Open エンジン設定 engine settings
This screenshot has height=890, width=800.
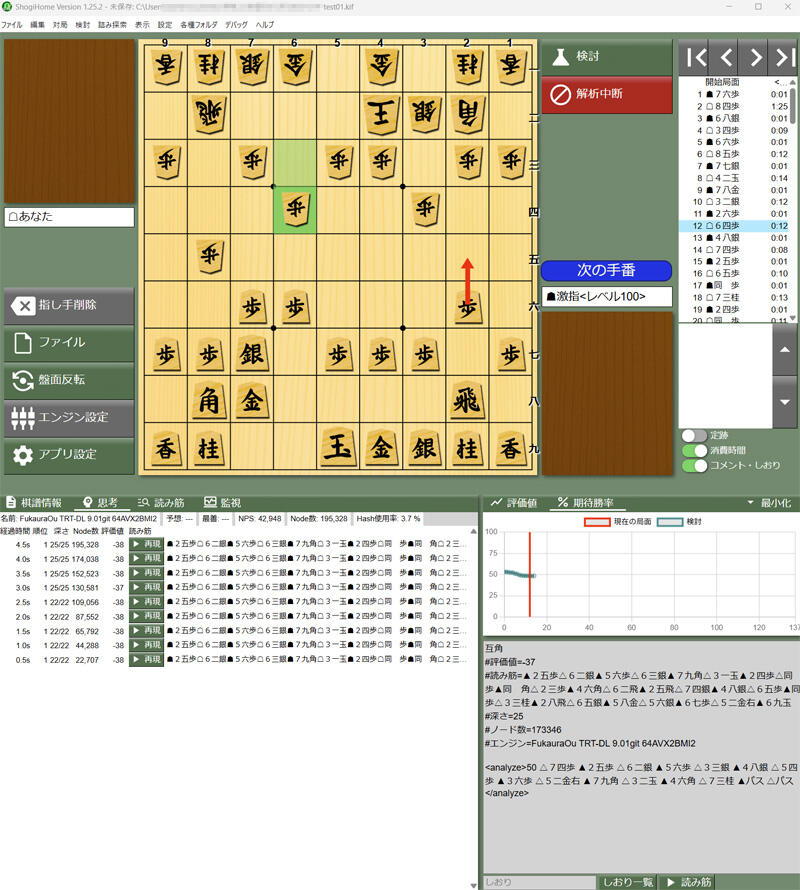[68, 417]
